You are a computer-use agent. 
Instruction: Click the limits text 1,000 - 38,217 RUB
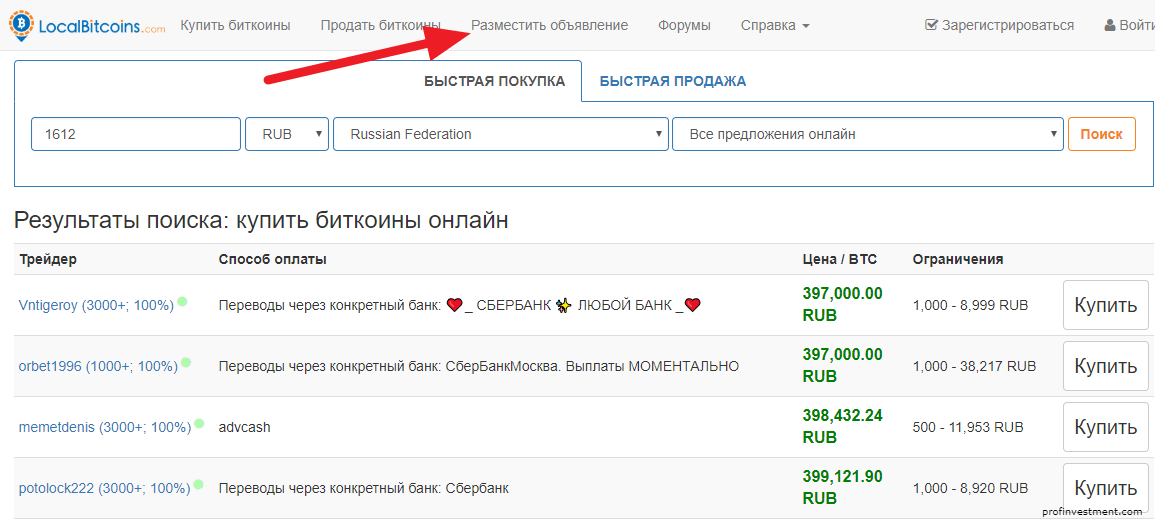tap(974, 366)
